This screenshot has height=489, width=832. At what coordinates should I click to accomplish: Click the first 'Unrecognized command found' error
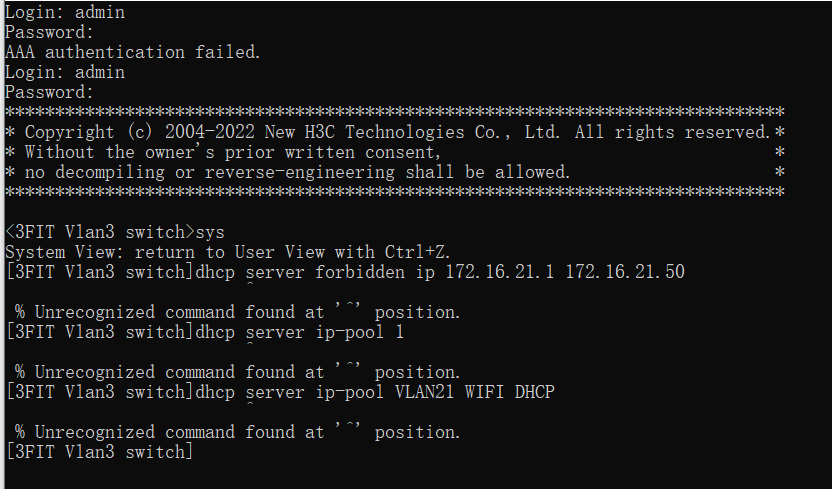[238, 312]
